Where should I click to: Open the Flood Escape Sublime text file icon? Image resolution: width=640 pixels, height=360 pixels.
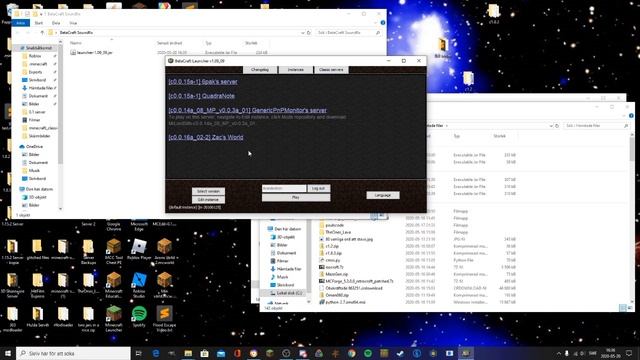(164, 319)
